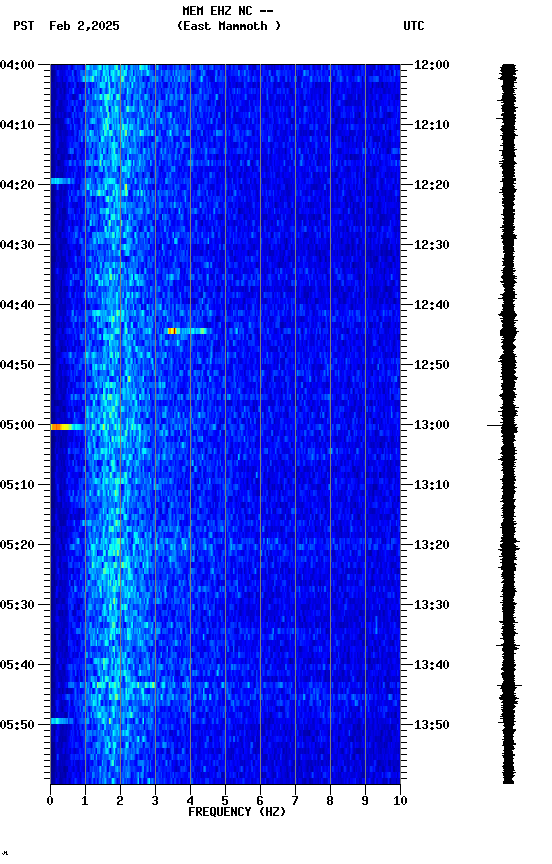Click the 05:30 PST time label

pyautogui.click(x=17, y=606)
